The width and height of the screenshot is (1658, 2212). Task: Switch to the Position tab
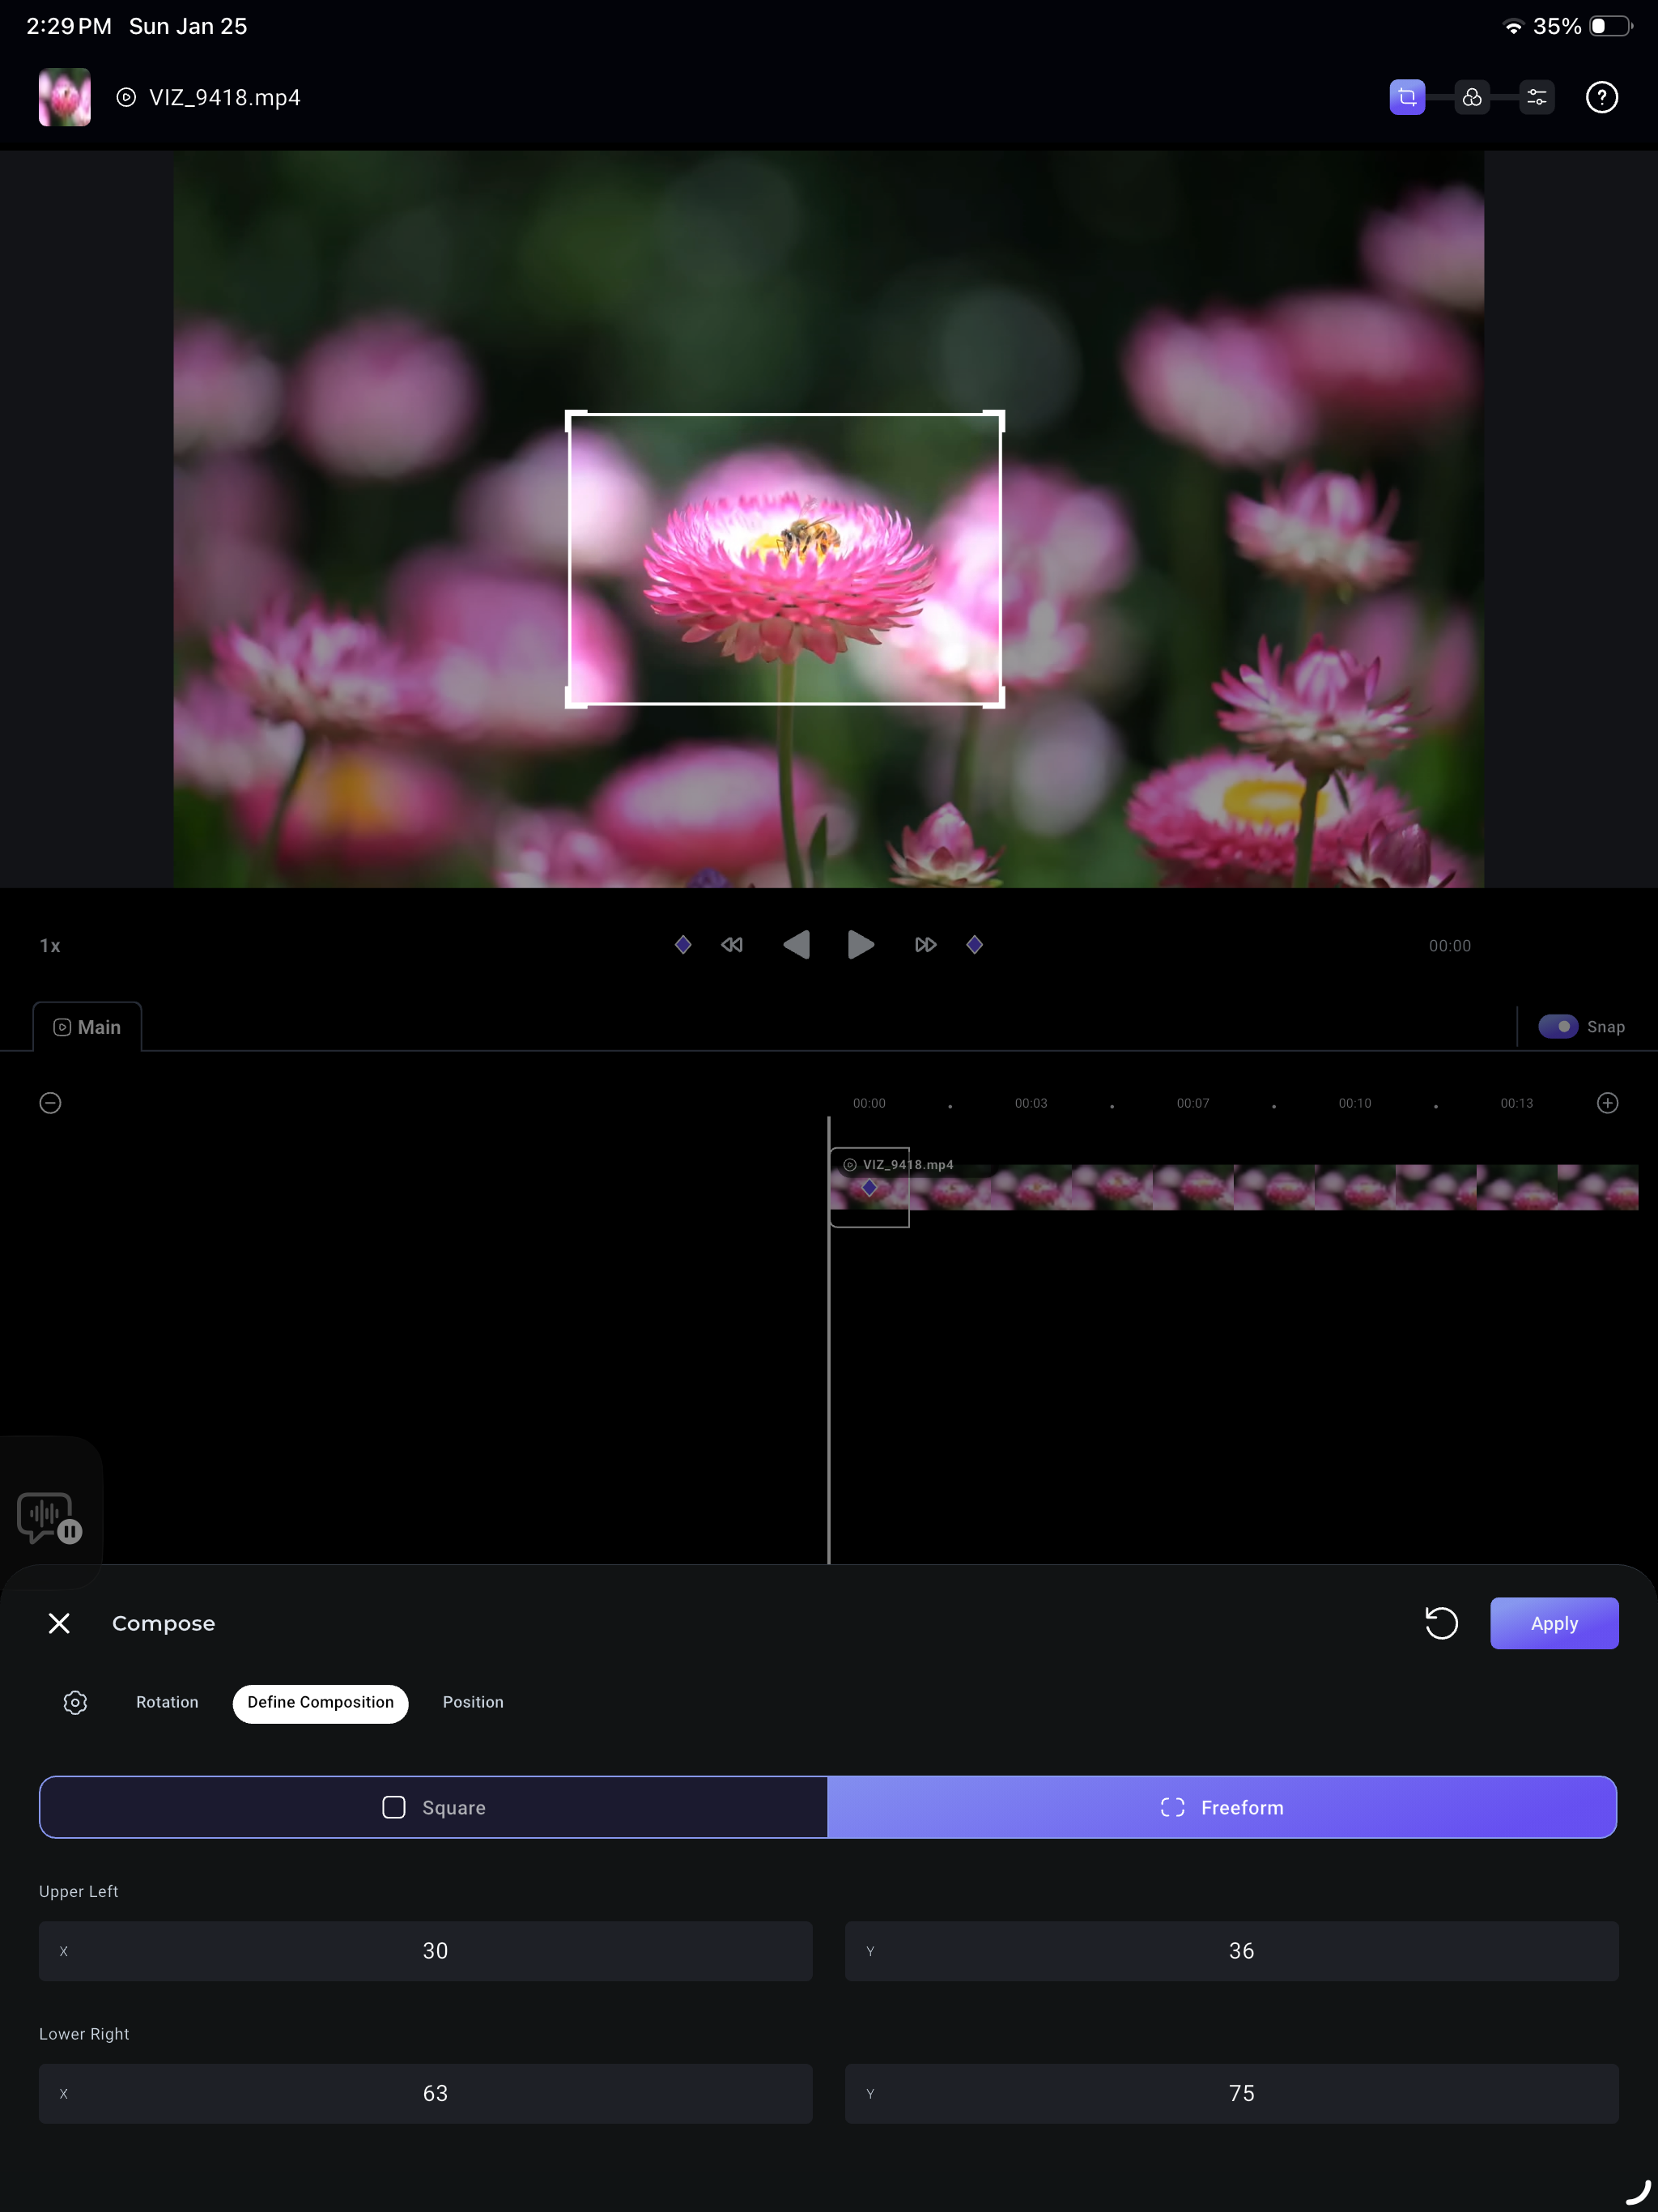coord(473,1701)
